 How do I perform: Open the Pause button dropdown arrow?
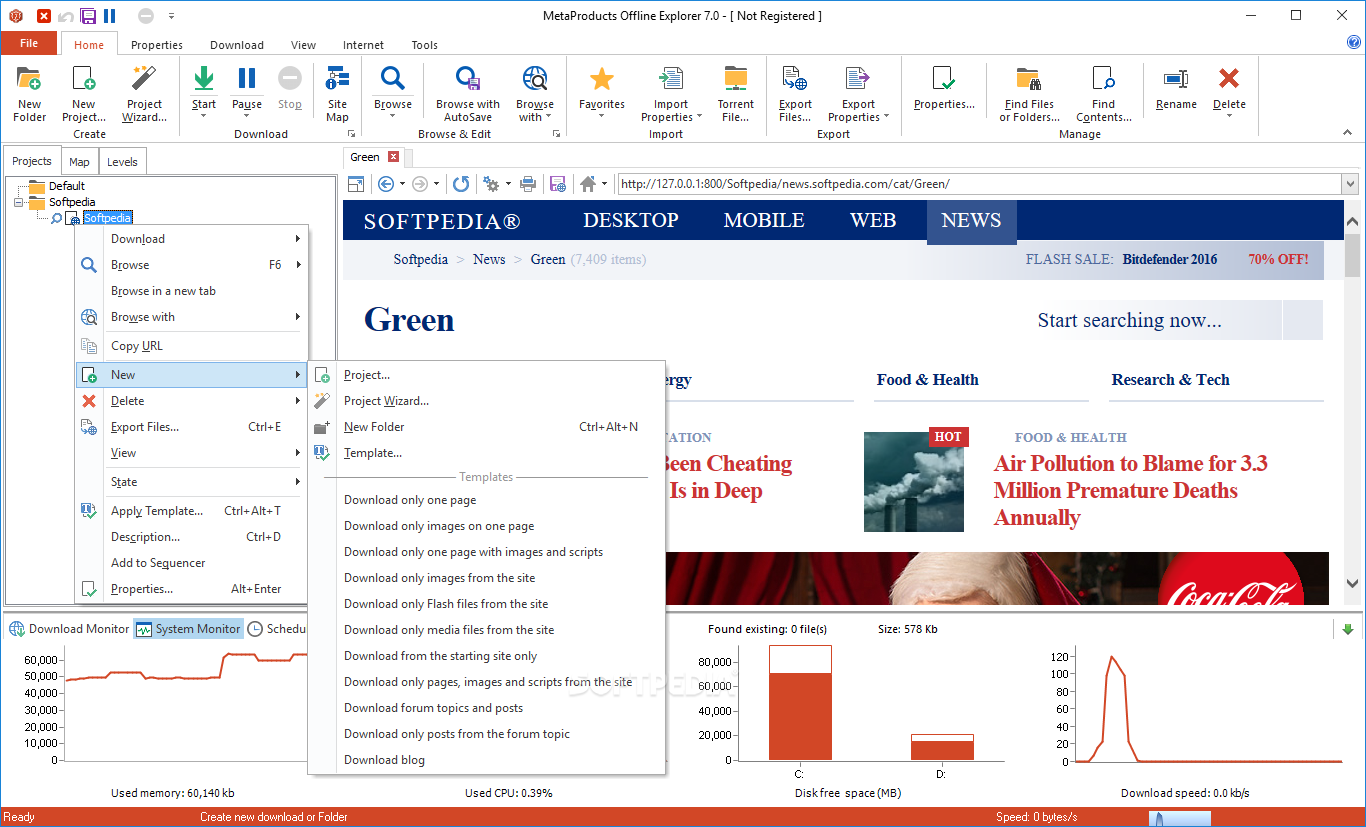click(247, 117)
